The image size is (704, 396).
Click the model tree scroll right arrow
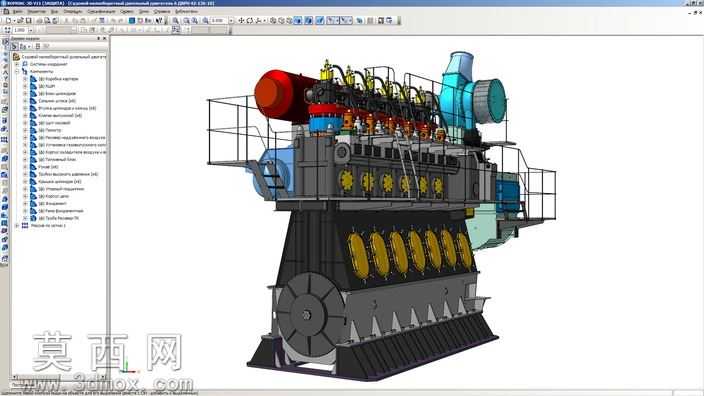coord(103,377)
